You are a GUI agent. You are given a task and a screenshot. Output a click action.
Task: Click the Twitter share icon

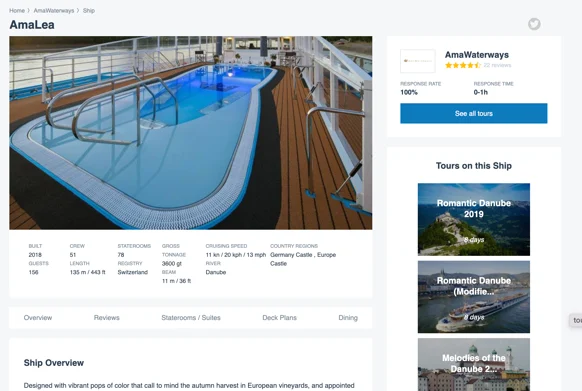[x=534, y=24]
